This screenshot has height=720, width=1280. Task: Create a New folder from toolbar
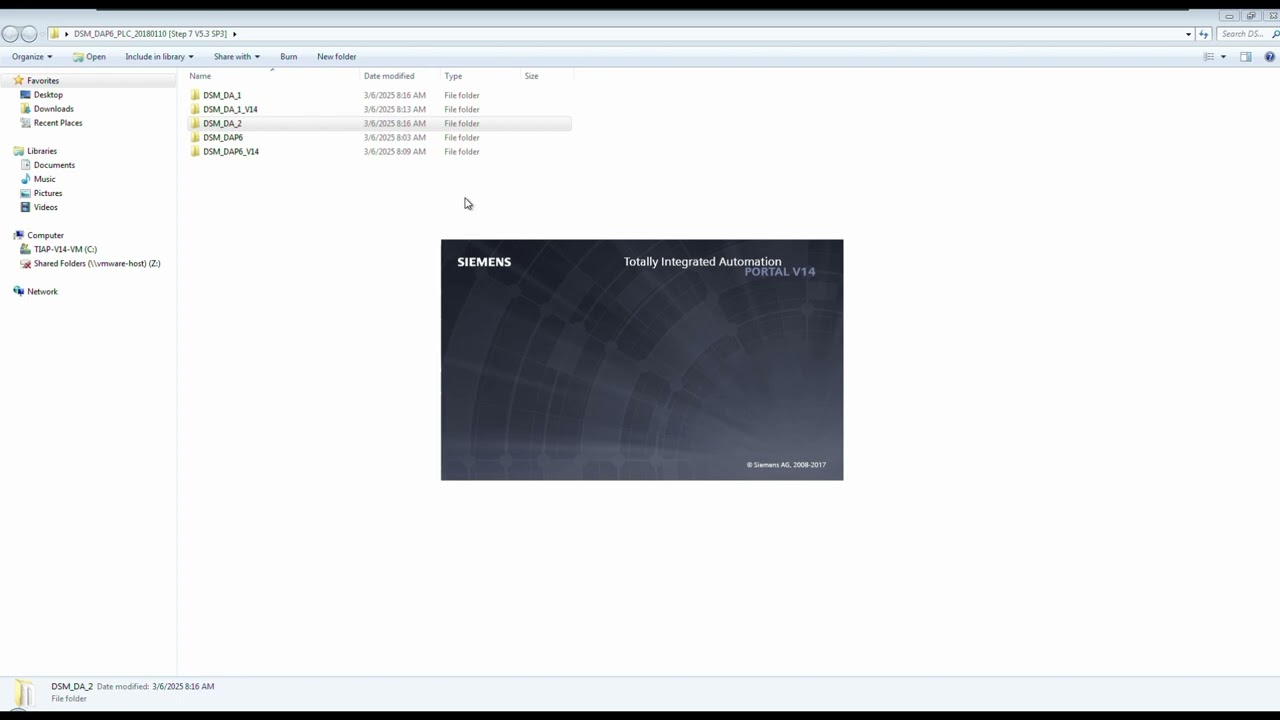click(x=336, y=57)
